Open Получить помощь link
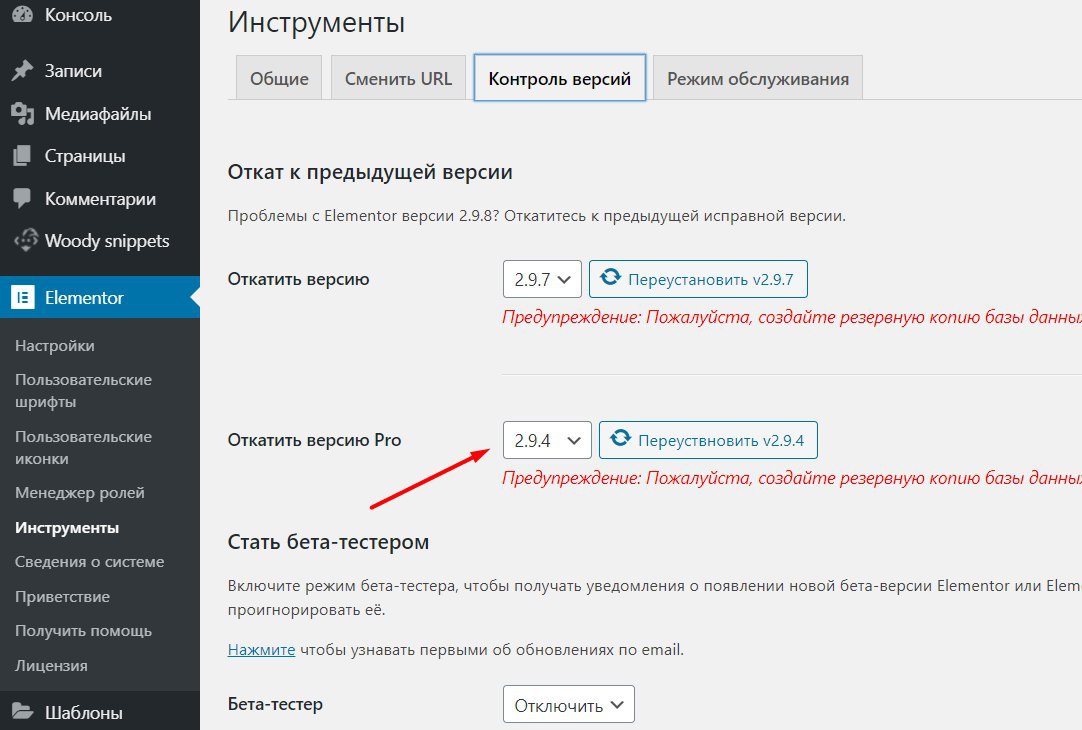 tap(83, 631)
